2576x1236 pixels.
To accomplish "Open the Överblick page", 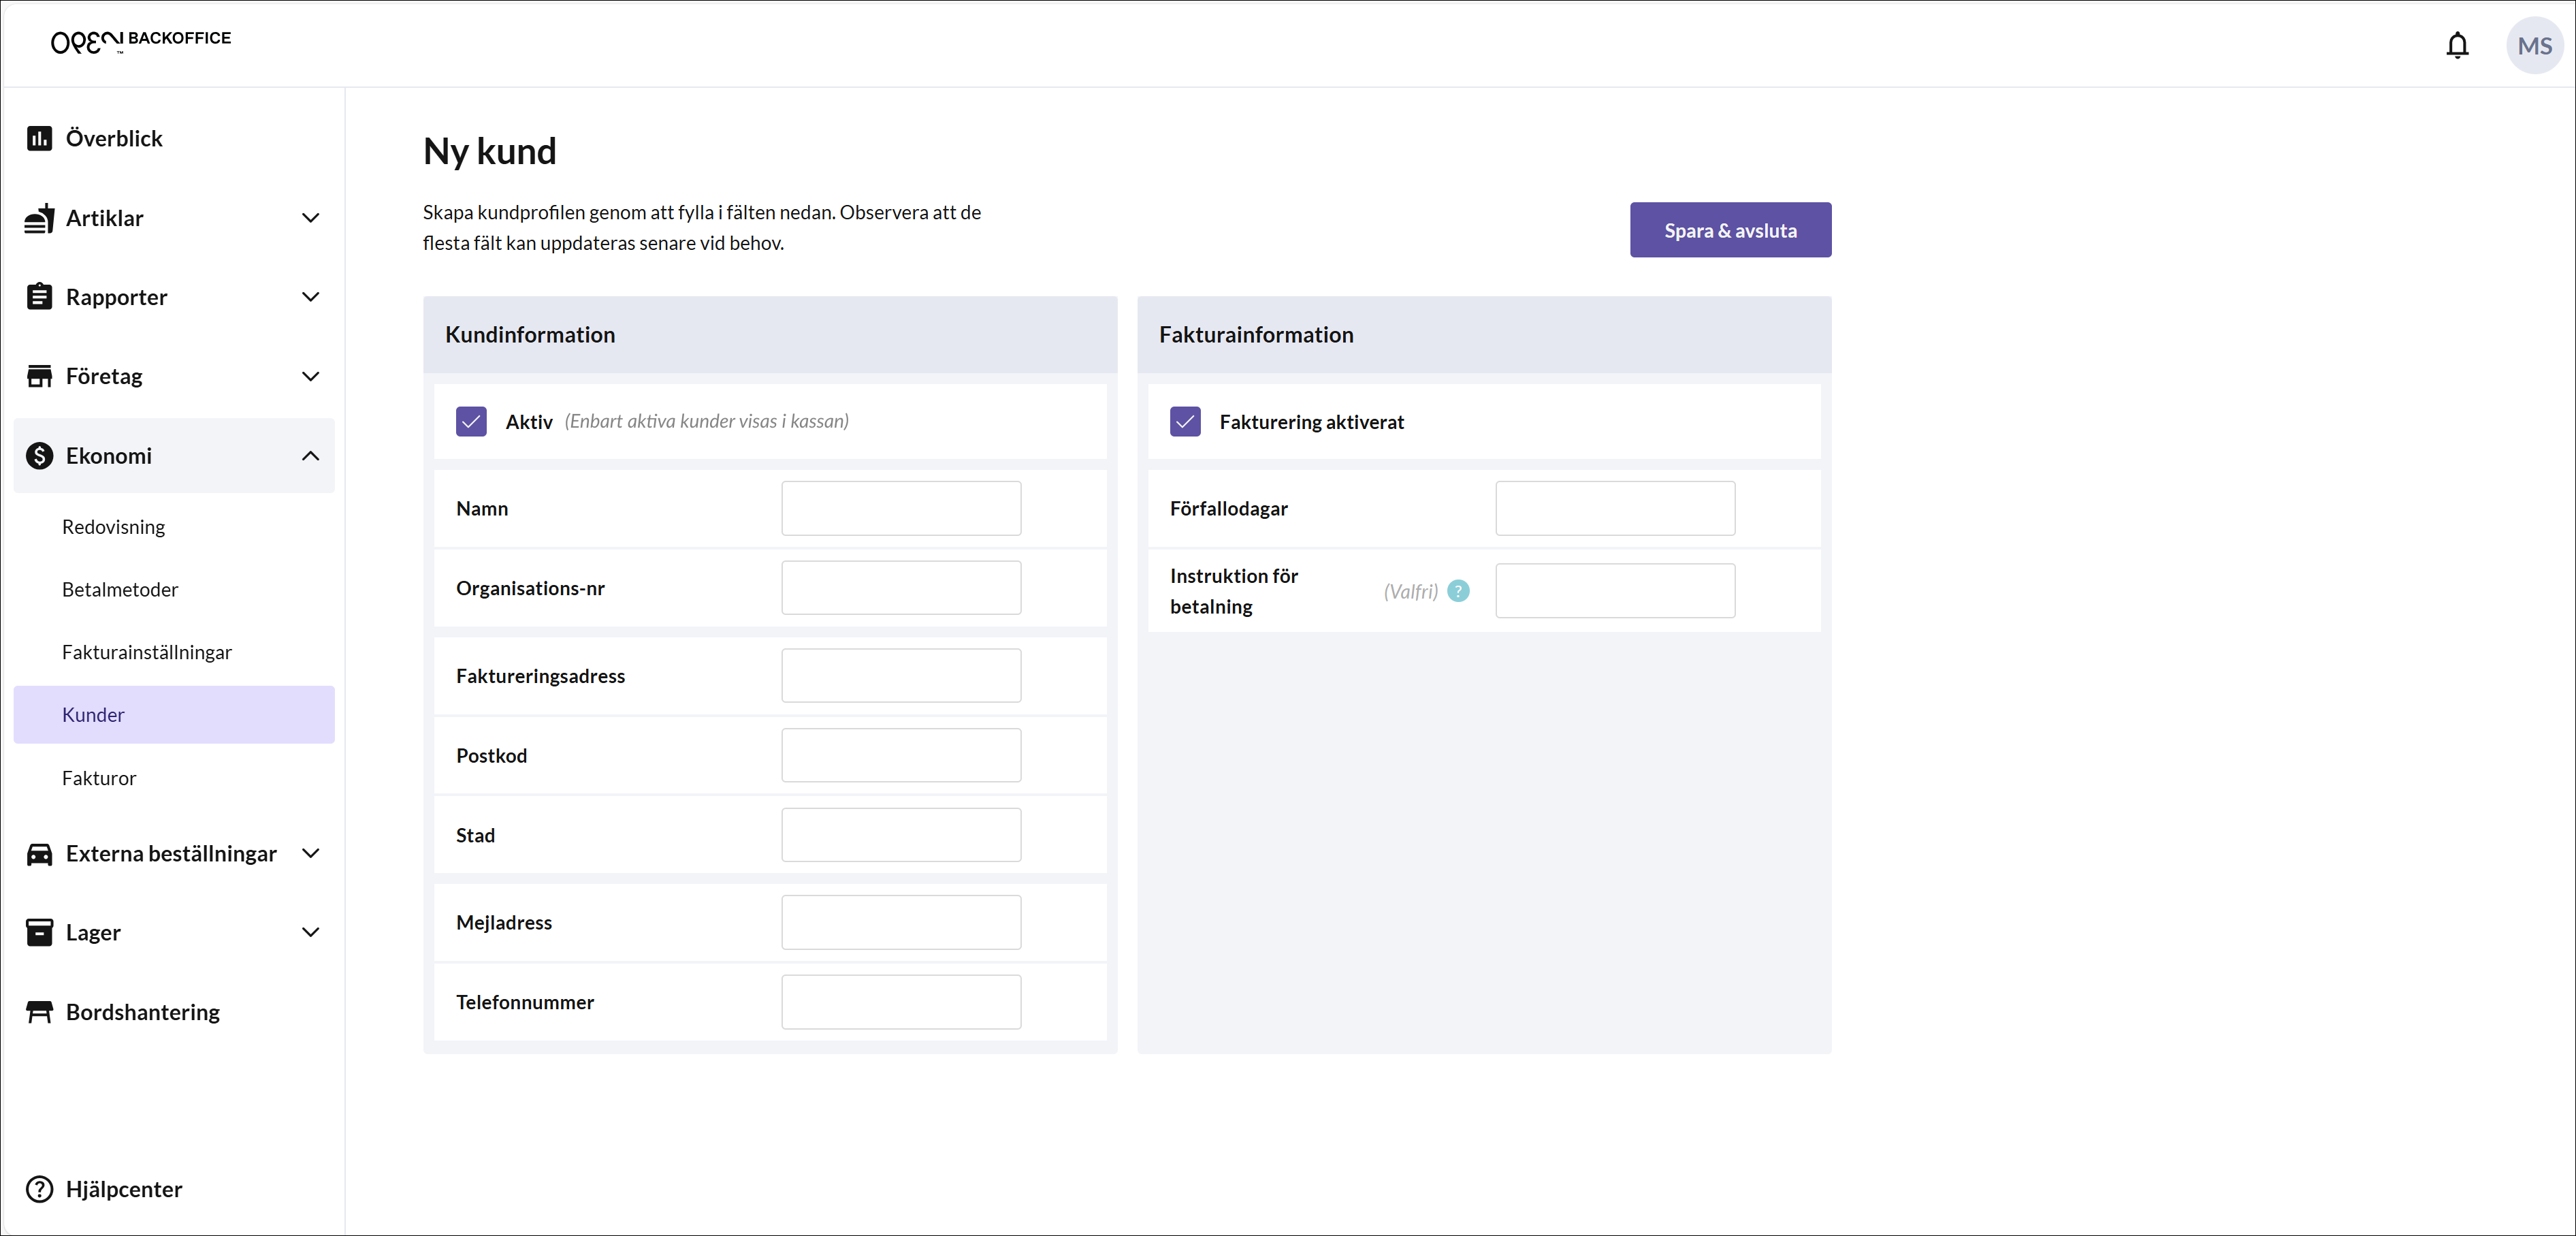I will [x=114, y=138].
